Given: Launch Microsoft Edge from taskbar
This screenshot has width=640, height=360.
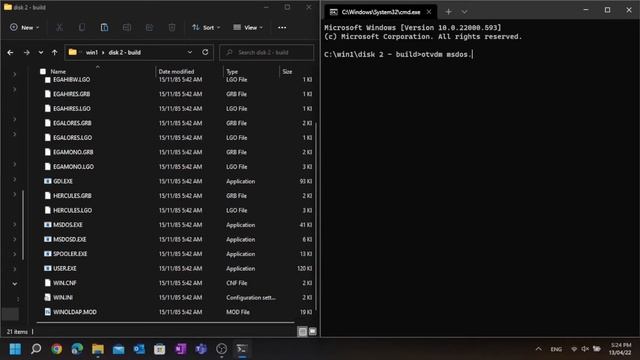Looking at the screenshot, I should click(77, 349).
